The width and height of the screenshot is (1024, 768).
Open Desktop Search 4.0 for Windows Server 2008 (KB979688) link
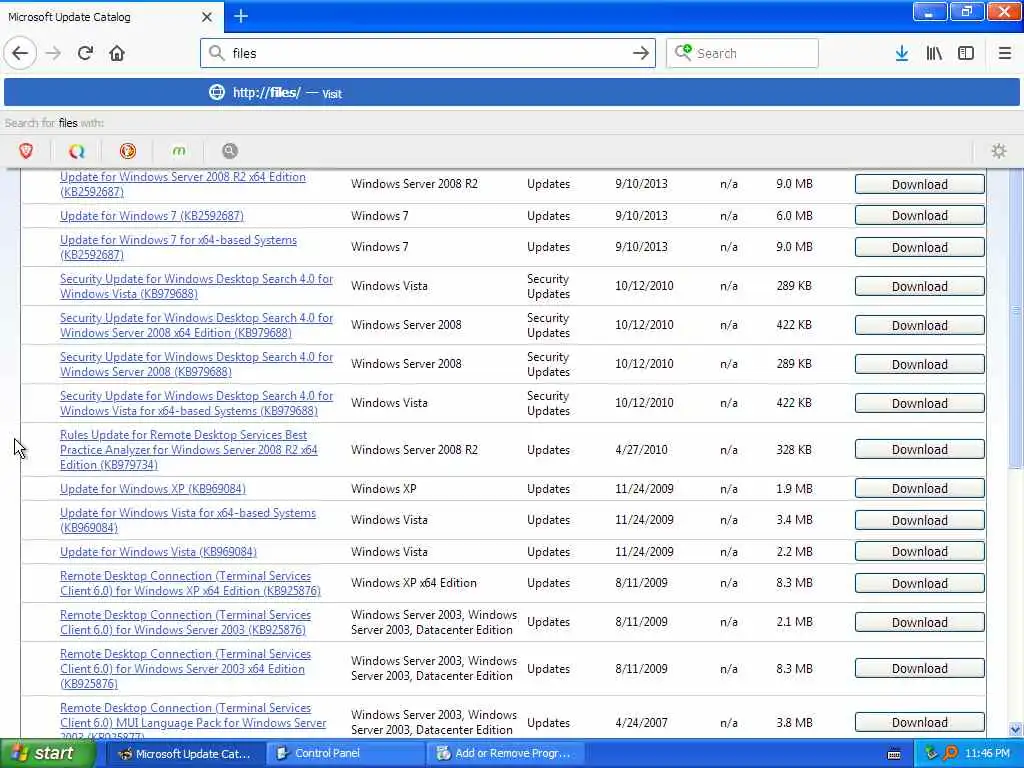point(196,364)
